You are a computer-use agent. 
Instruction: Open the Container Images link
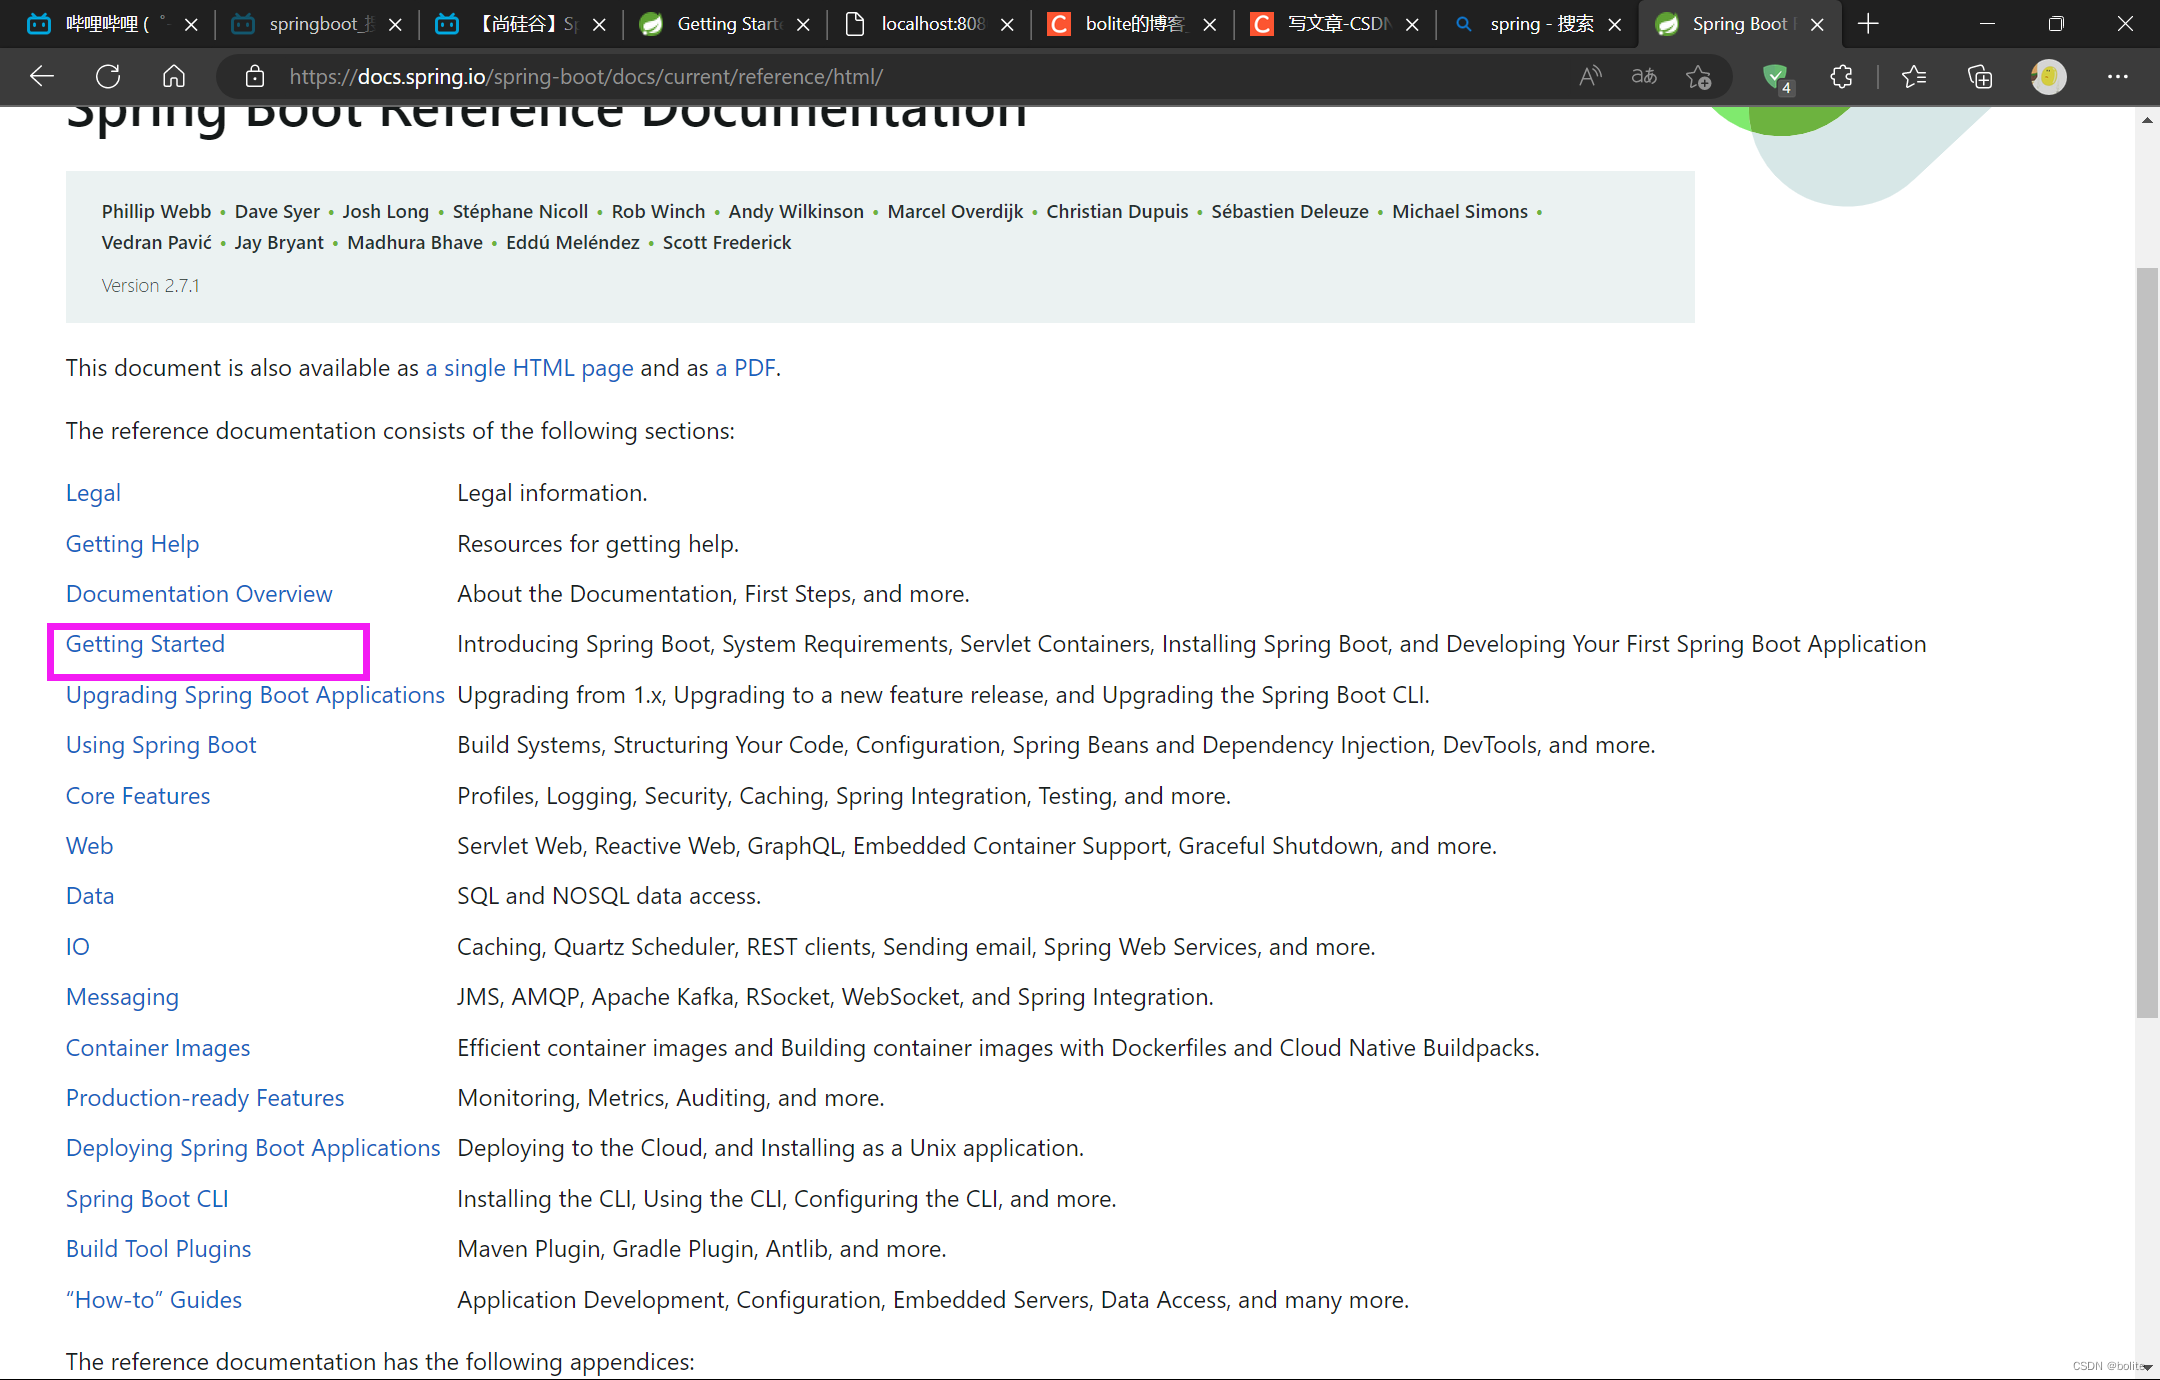(158, 1048)
